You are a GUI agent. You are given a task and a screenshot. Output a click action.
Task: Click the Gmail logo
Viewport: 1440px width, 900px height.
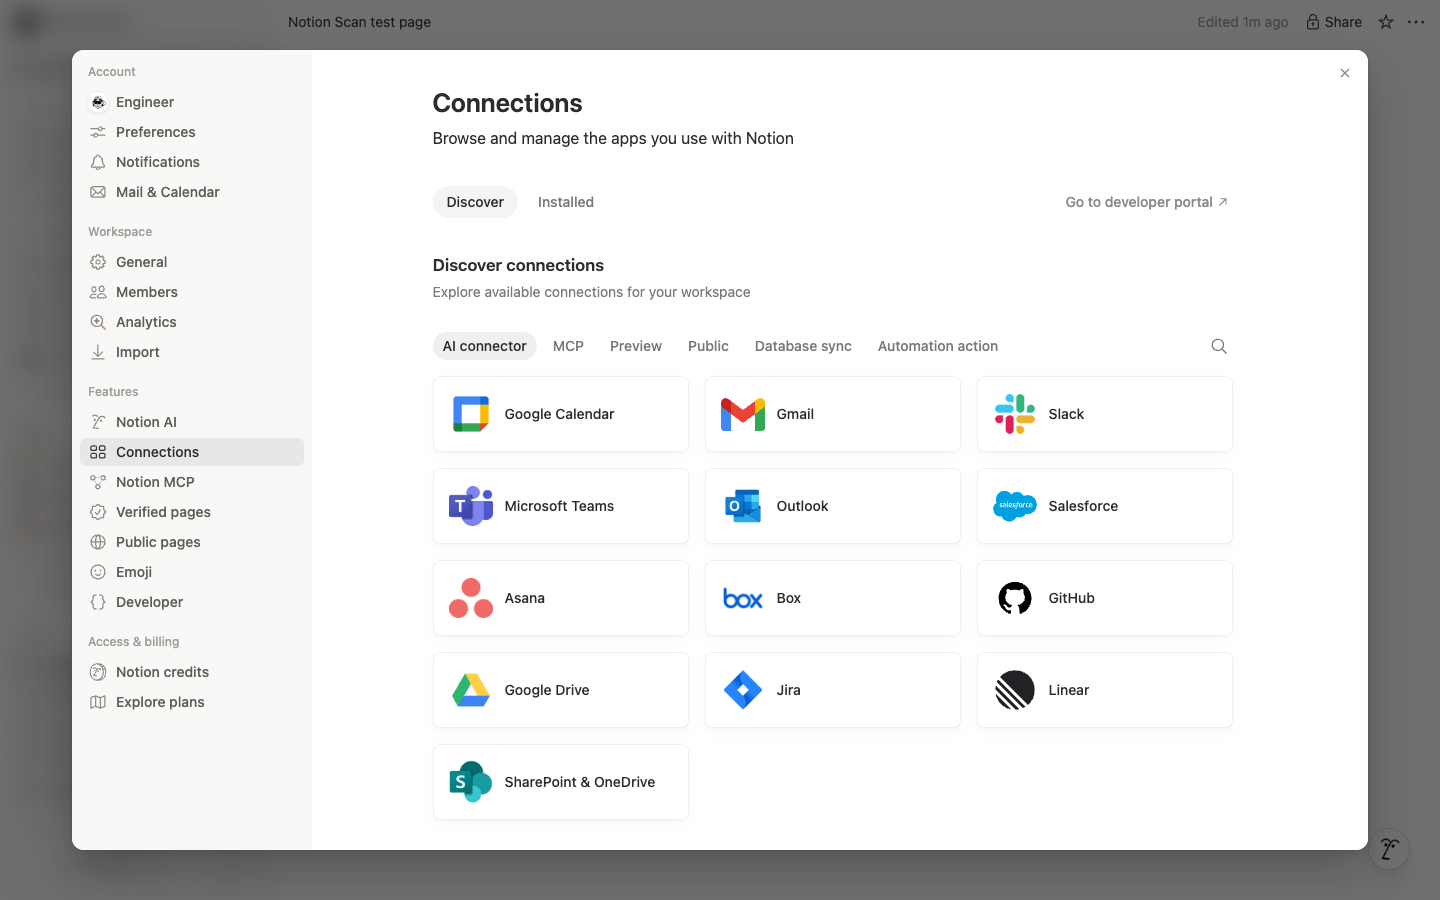(743, 414)
